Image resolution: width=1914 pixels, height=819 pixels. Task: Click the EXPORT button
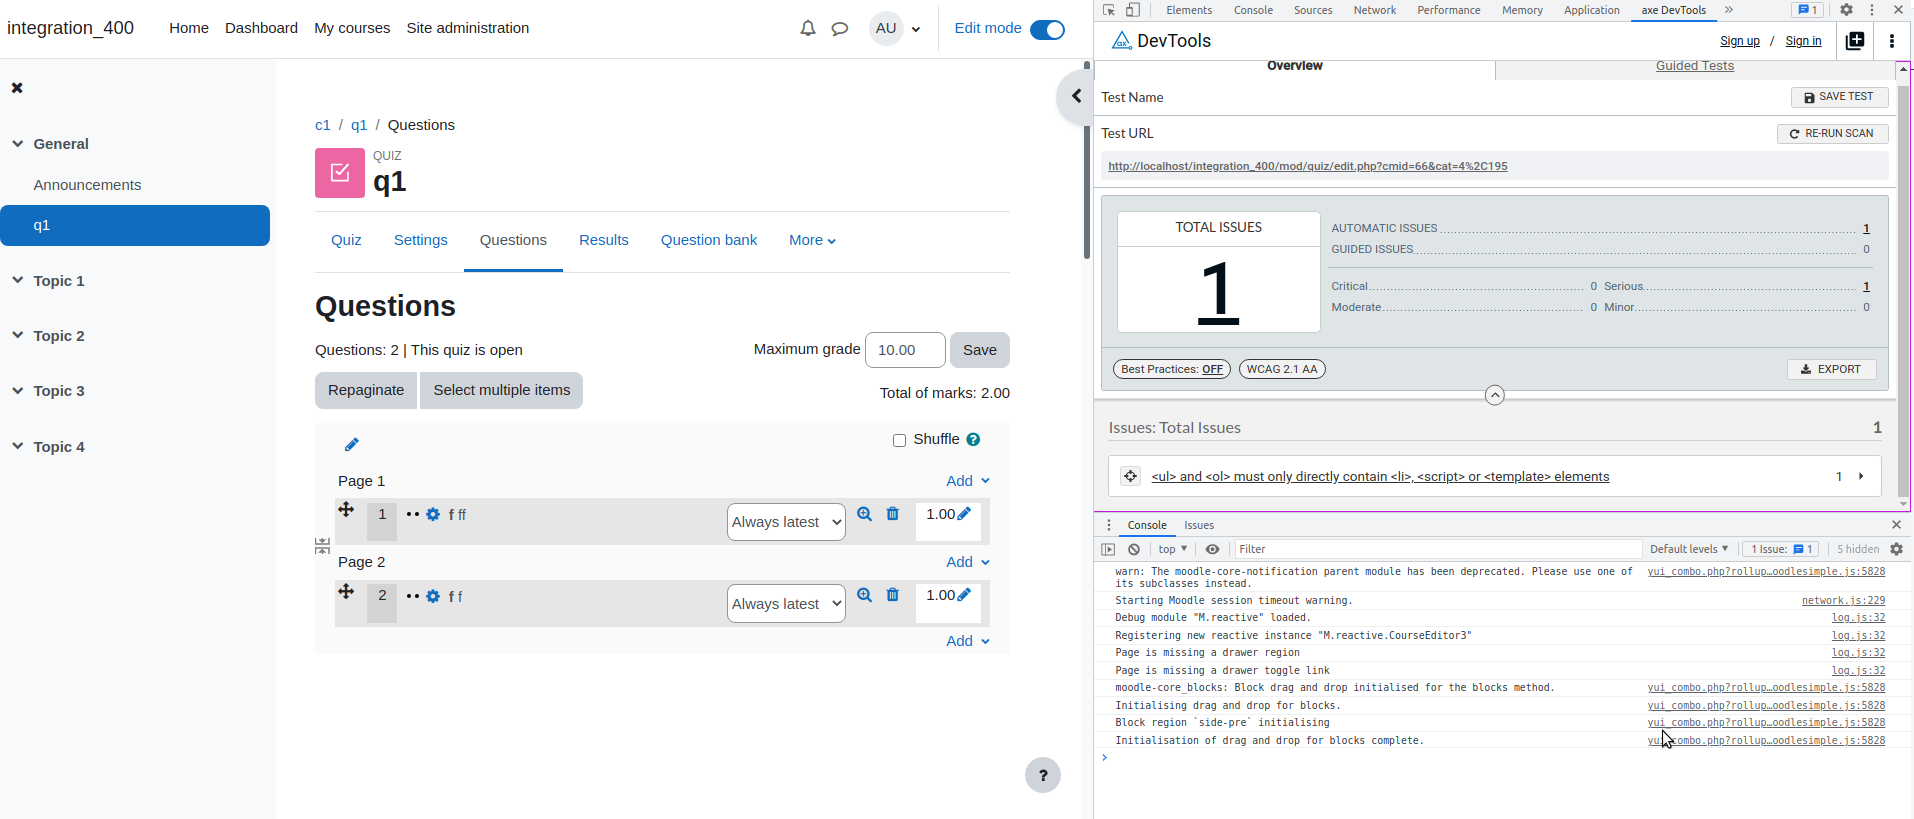point(1832,369)
